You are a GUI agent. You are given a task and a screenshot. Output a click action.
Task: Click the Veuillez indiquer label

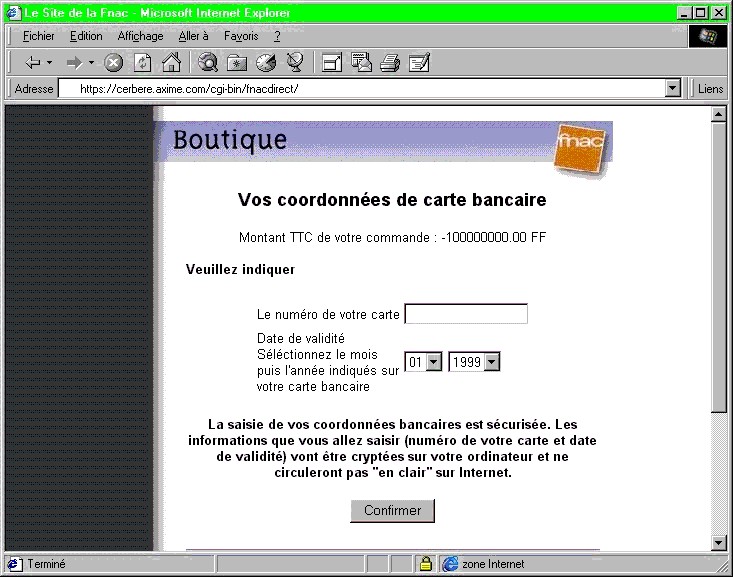[240, 269]
